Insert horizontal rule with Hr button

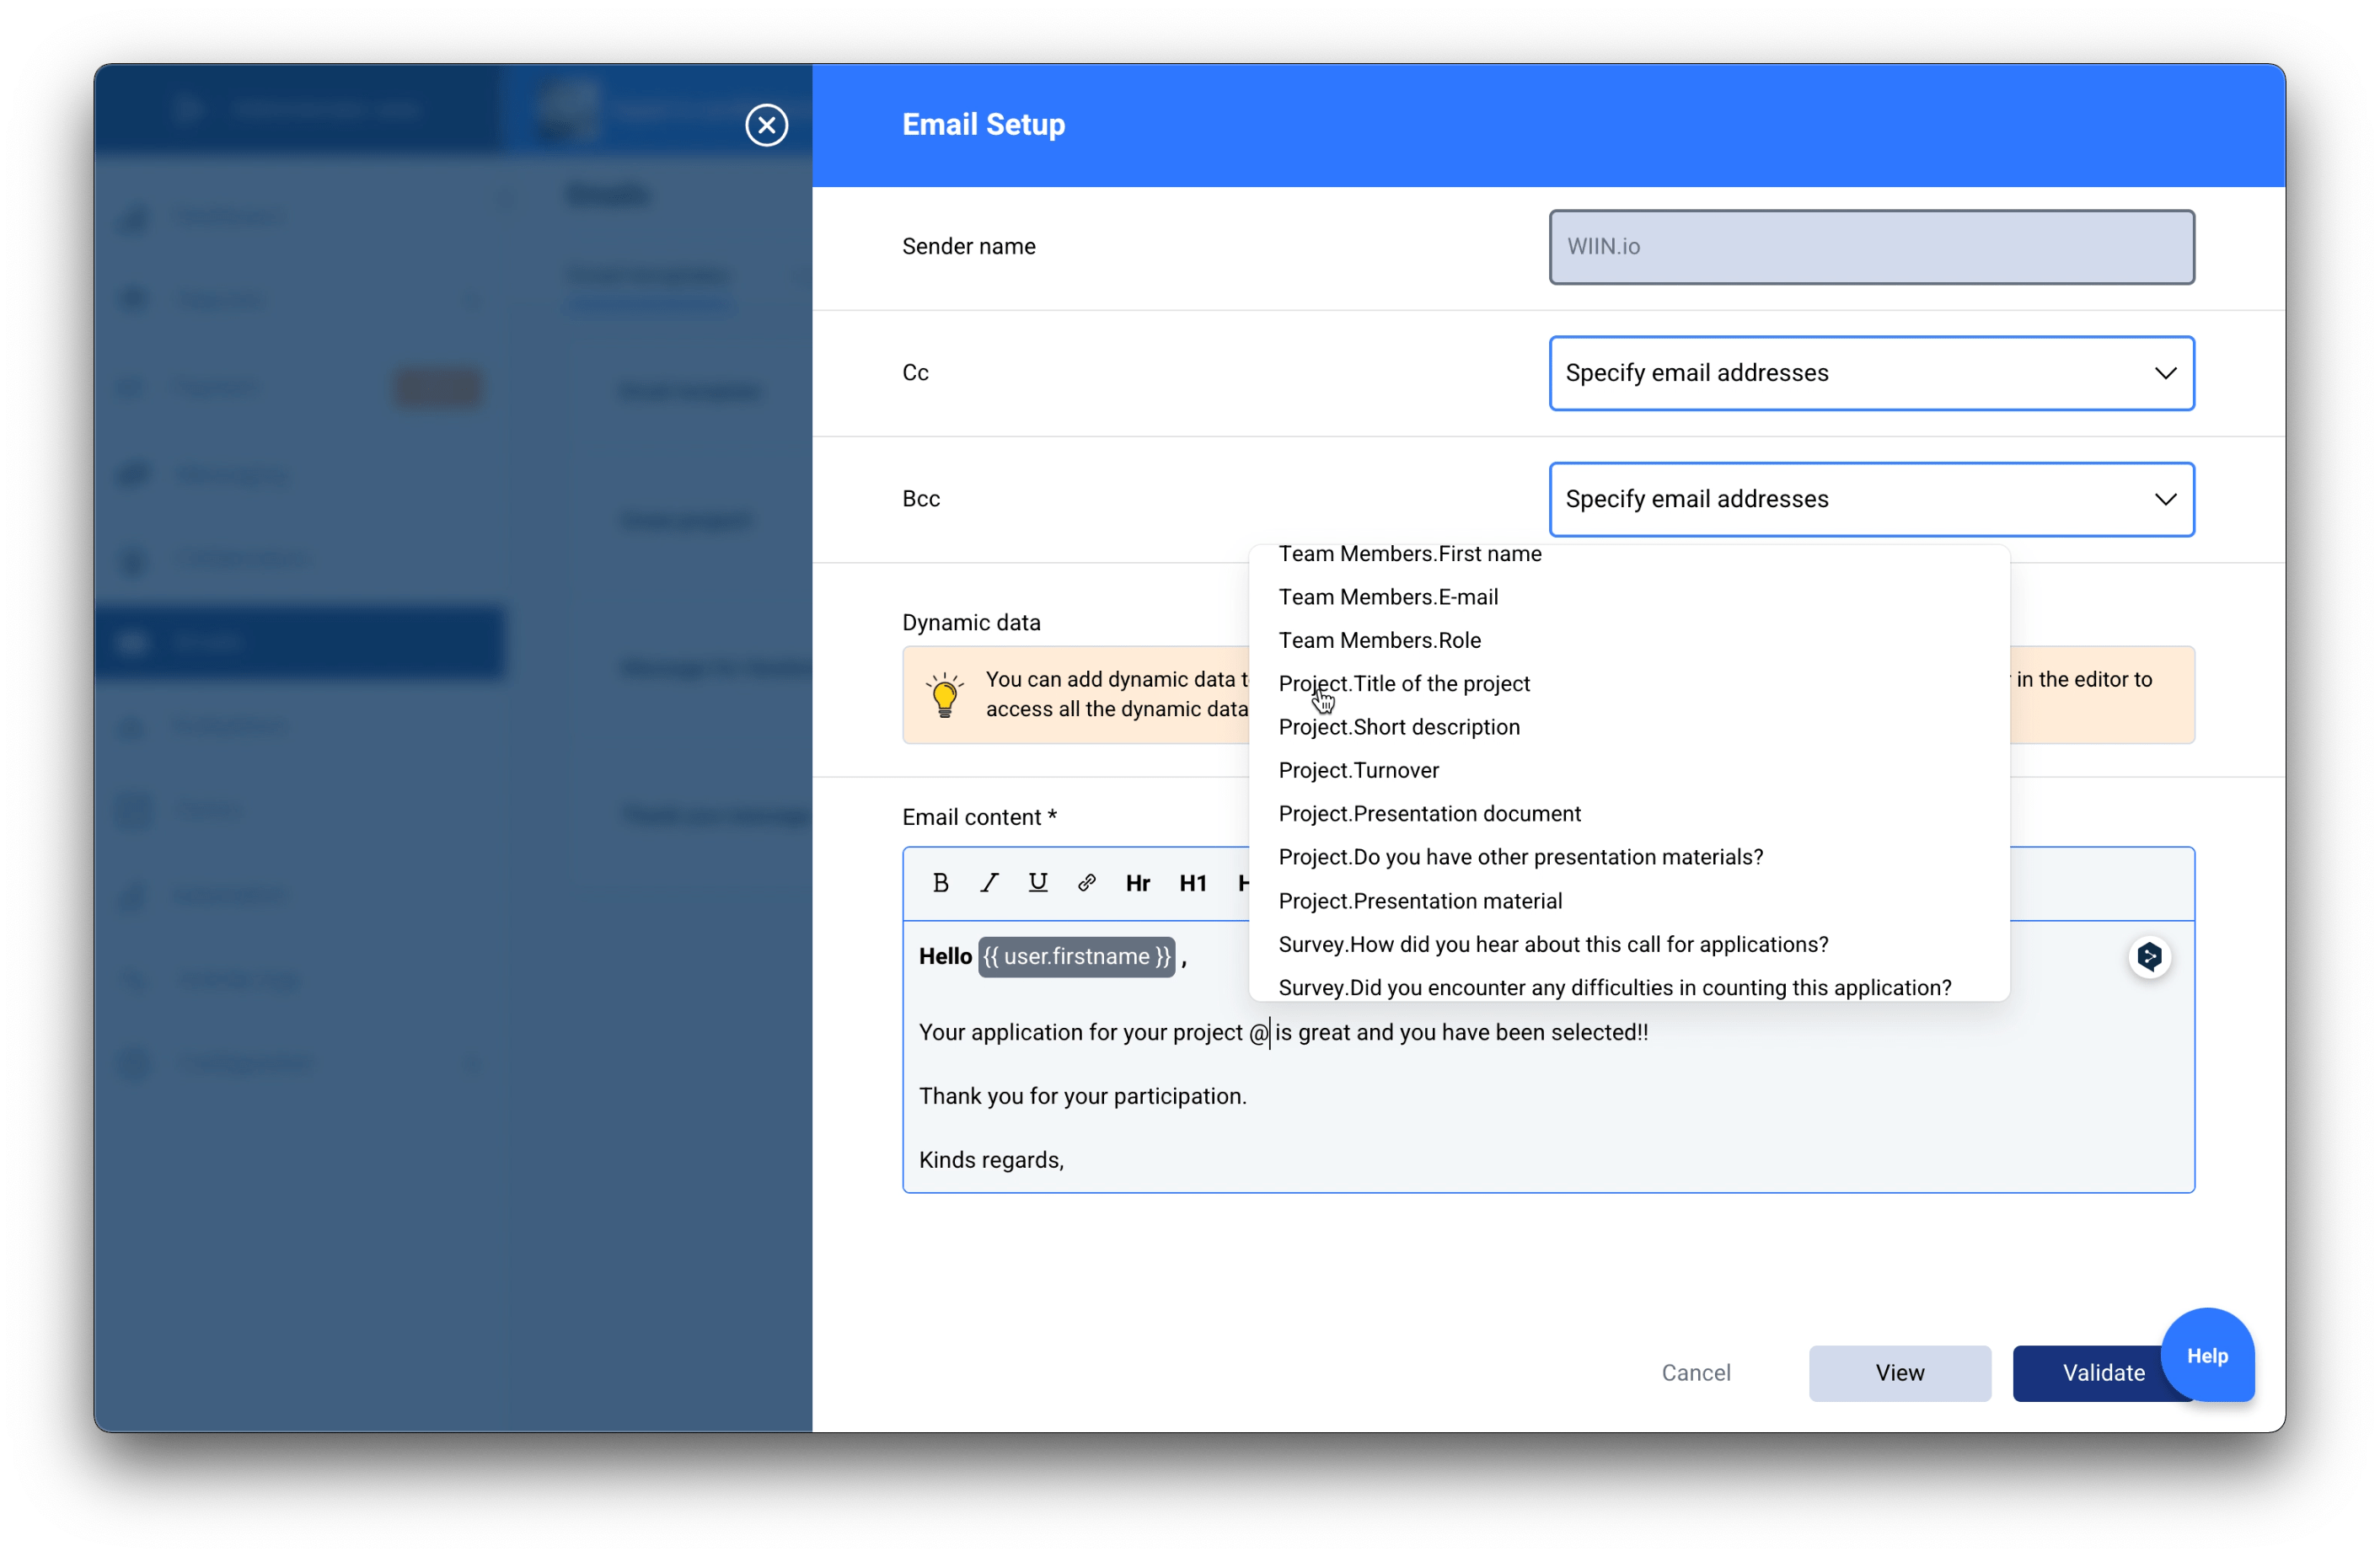click(1138, 883)
